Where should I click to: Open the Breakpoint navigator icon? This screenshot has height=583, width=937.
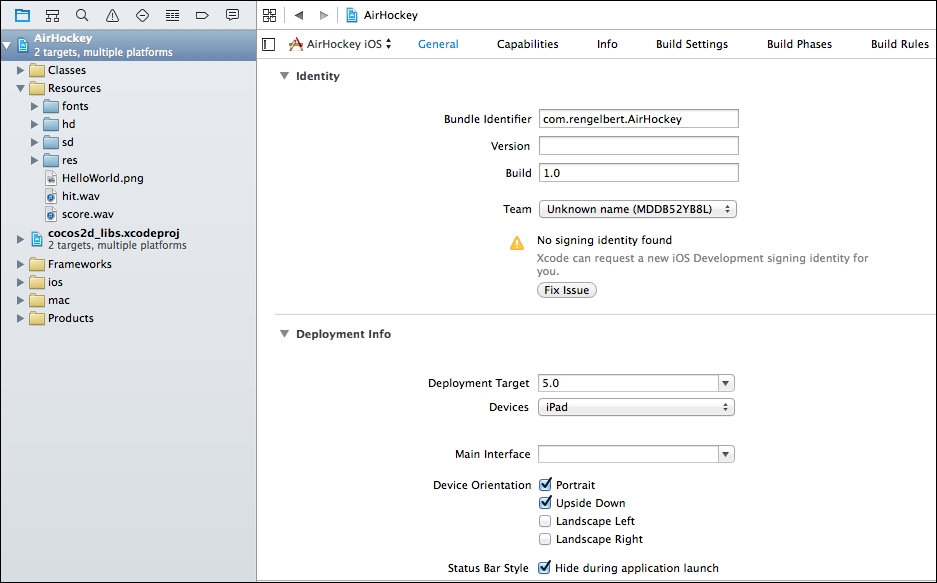click(202, 16)
